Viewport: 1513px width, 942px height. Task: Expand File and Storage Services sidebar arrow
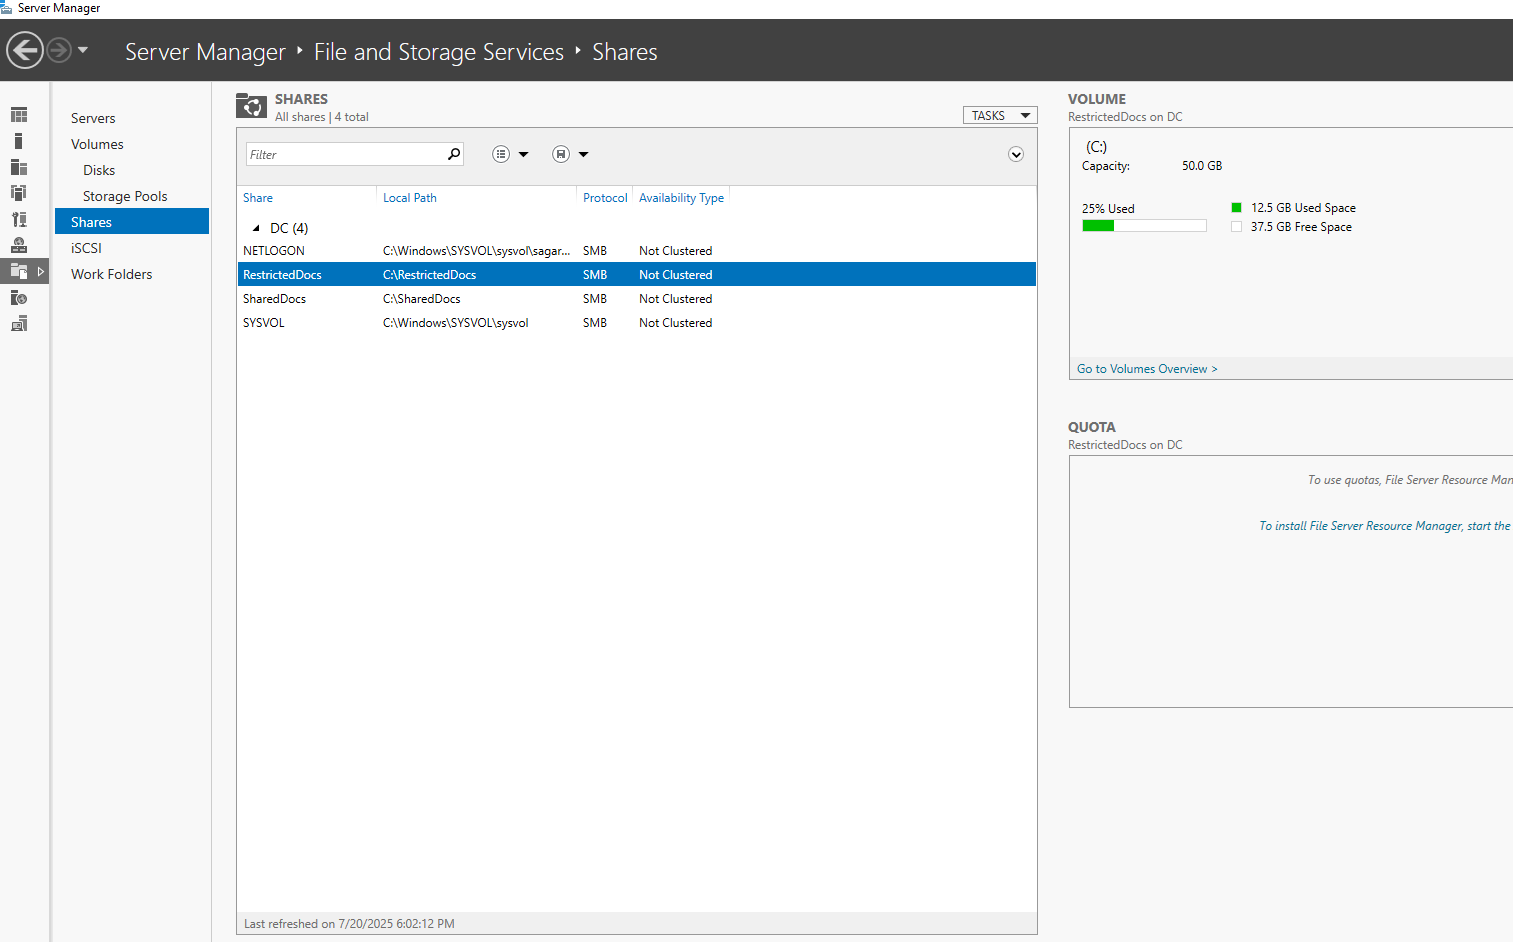coord(41,271)
